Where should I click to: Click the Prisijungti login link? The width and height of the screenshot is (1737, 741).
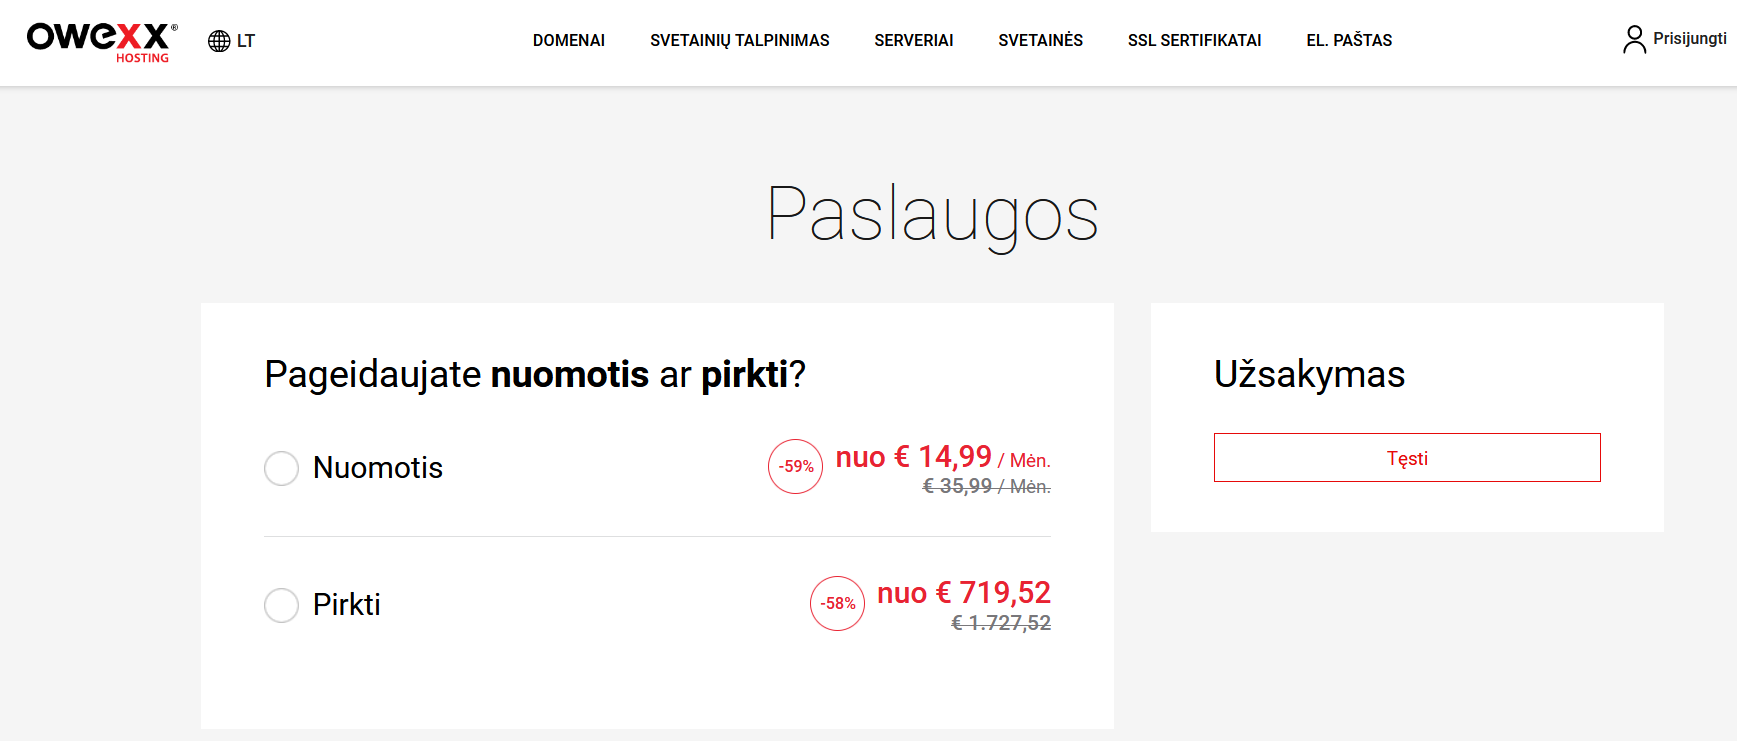pyautogui.click(x=1690, y=39)
